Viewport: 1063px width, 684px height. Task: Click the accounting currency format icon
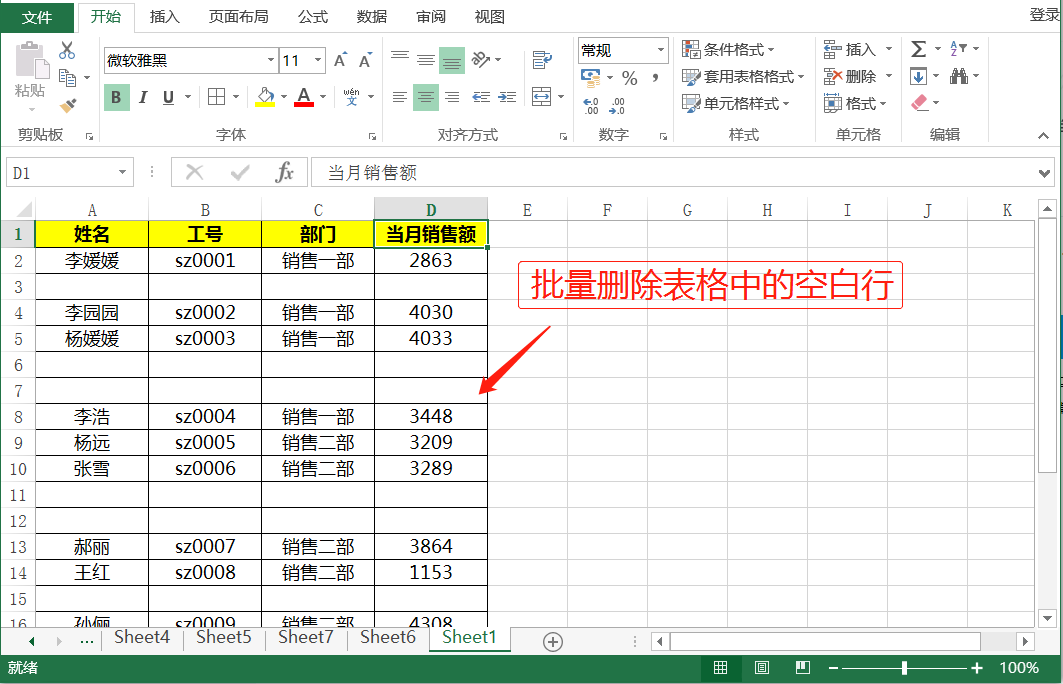click(x=590, y=78)
